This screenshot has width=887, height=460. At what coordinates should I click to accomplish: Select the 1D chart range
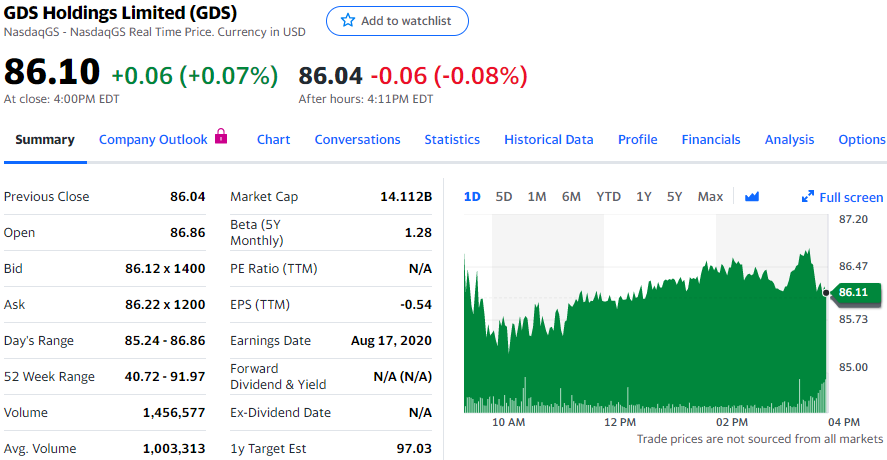472,197
